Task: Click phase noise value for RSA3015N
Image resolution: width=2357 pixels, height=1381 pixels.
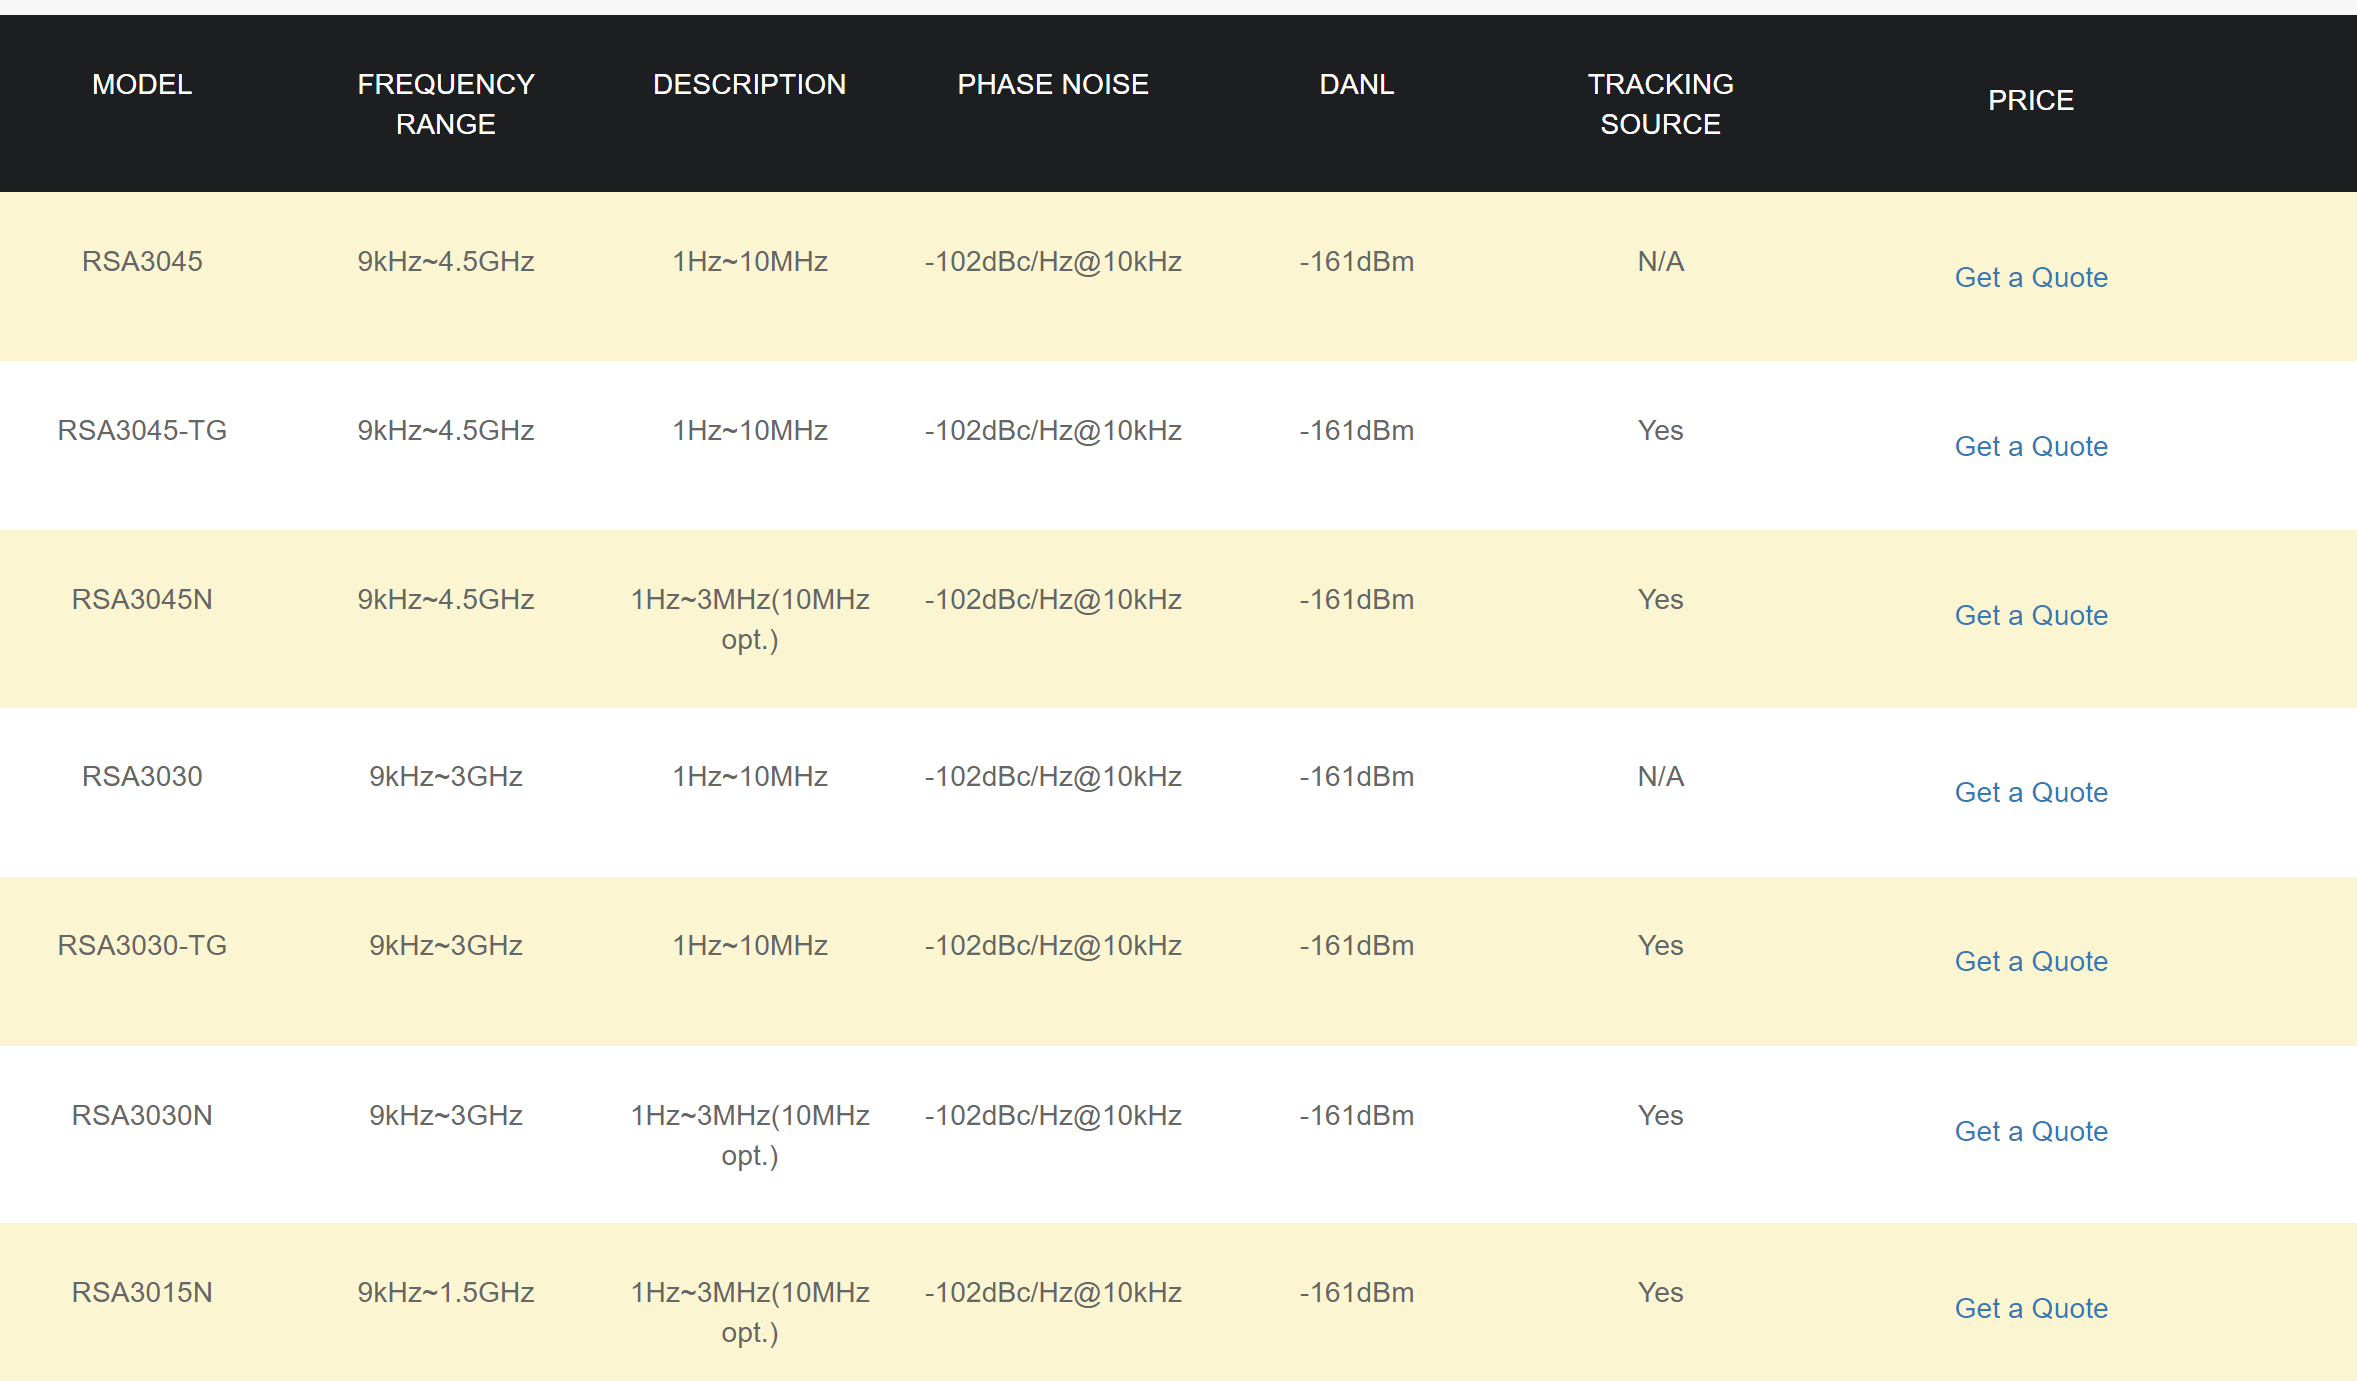Action: coord(1053,1292)
